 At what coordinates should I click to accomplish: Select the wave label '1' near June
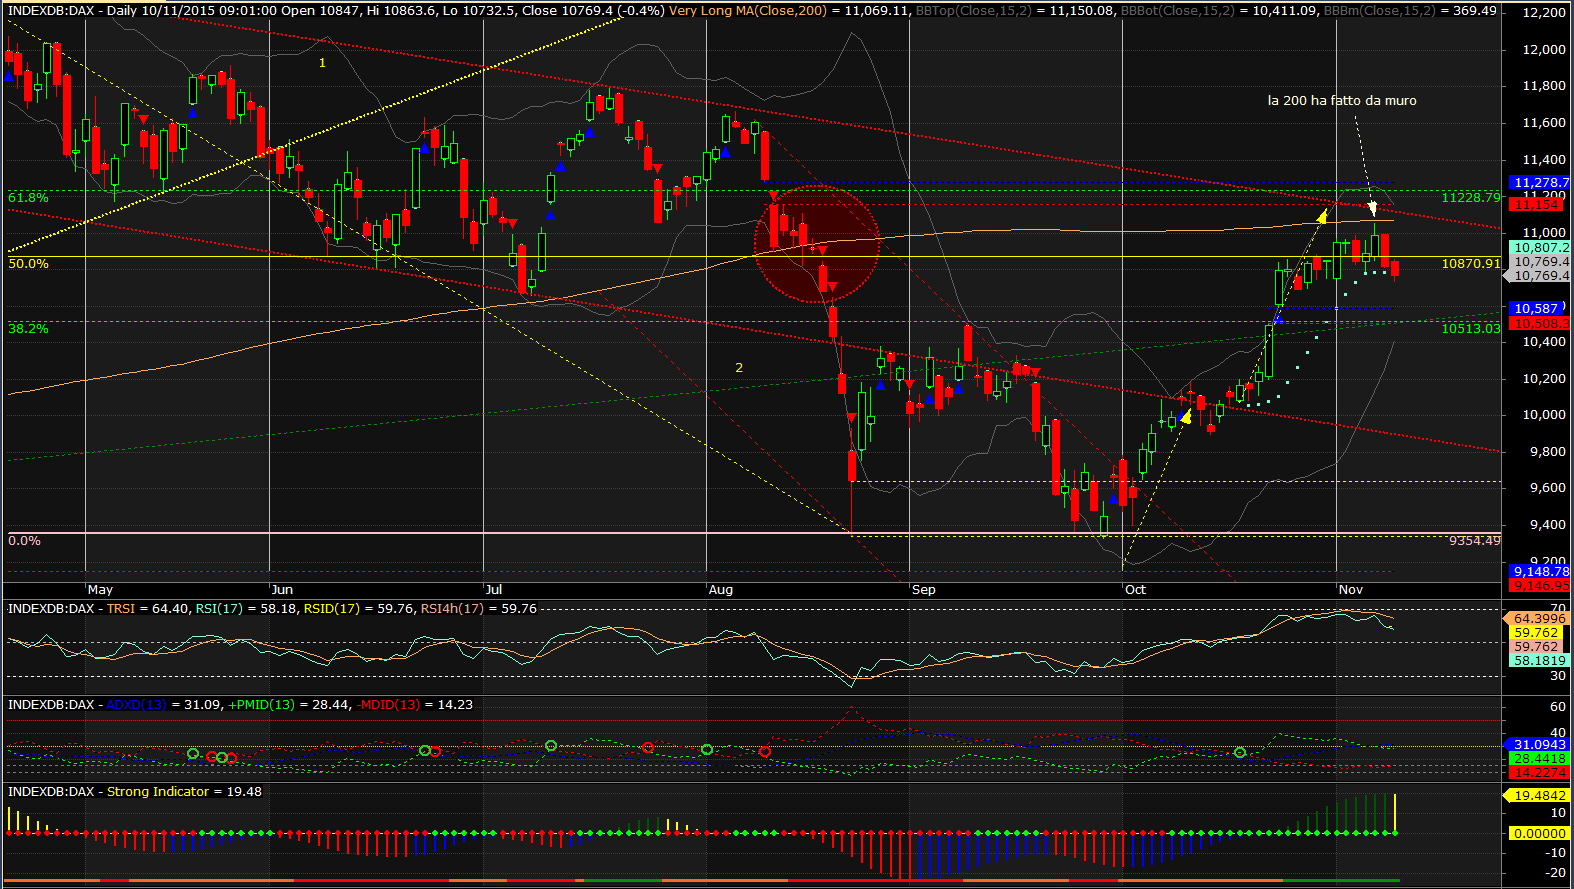322,63
